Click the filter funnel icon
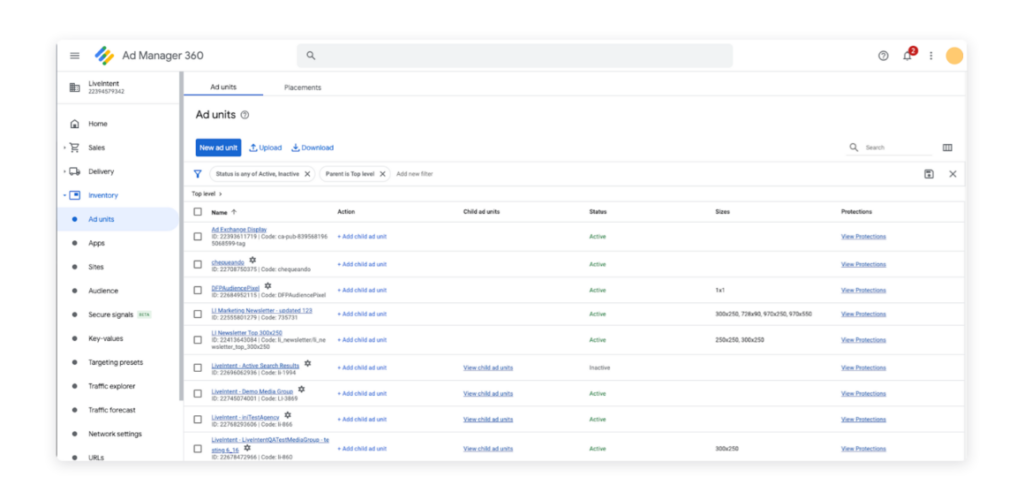The height and width of the screenshot is (500, 1024). pyautogui.click(x=197, y=174)
